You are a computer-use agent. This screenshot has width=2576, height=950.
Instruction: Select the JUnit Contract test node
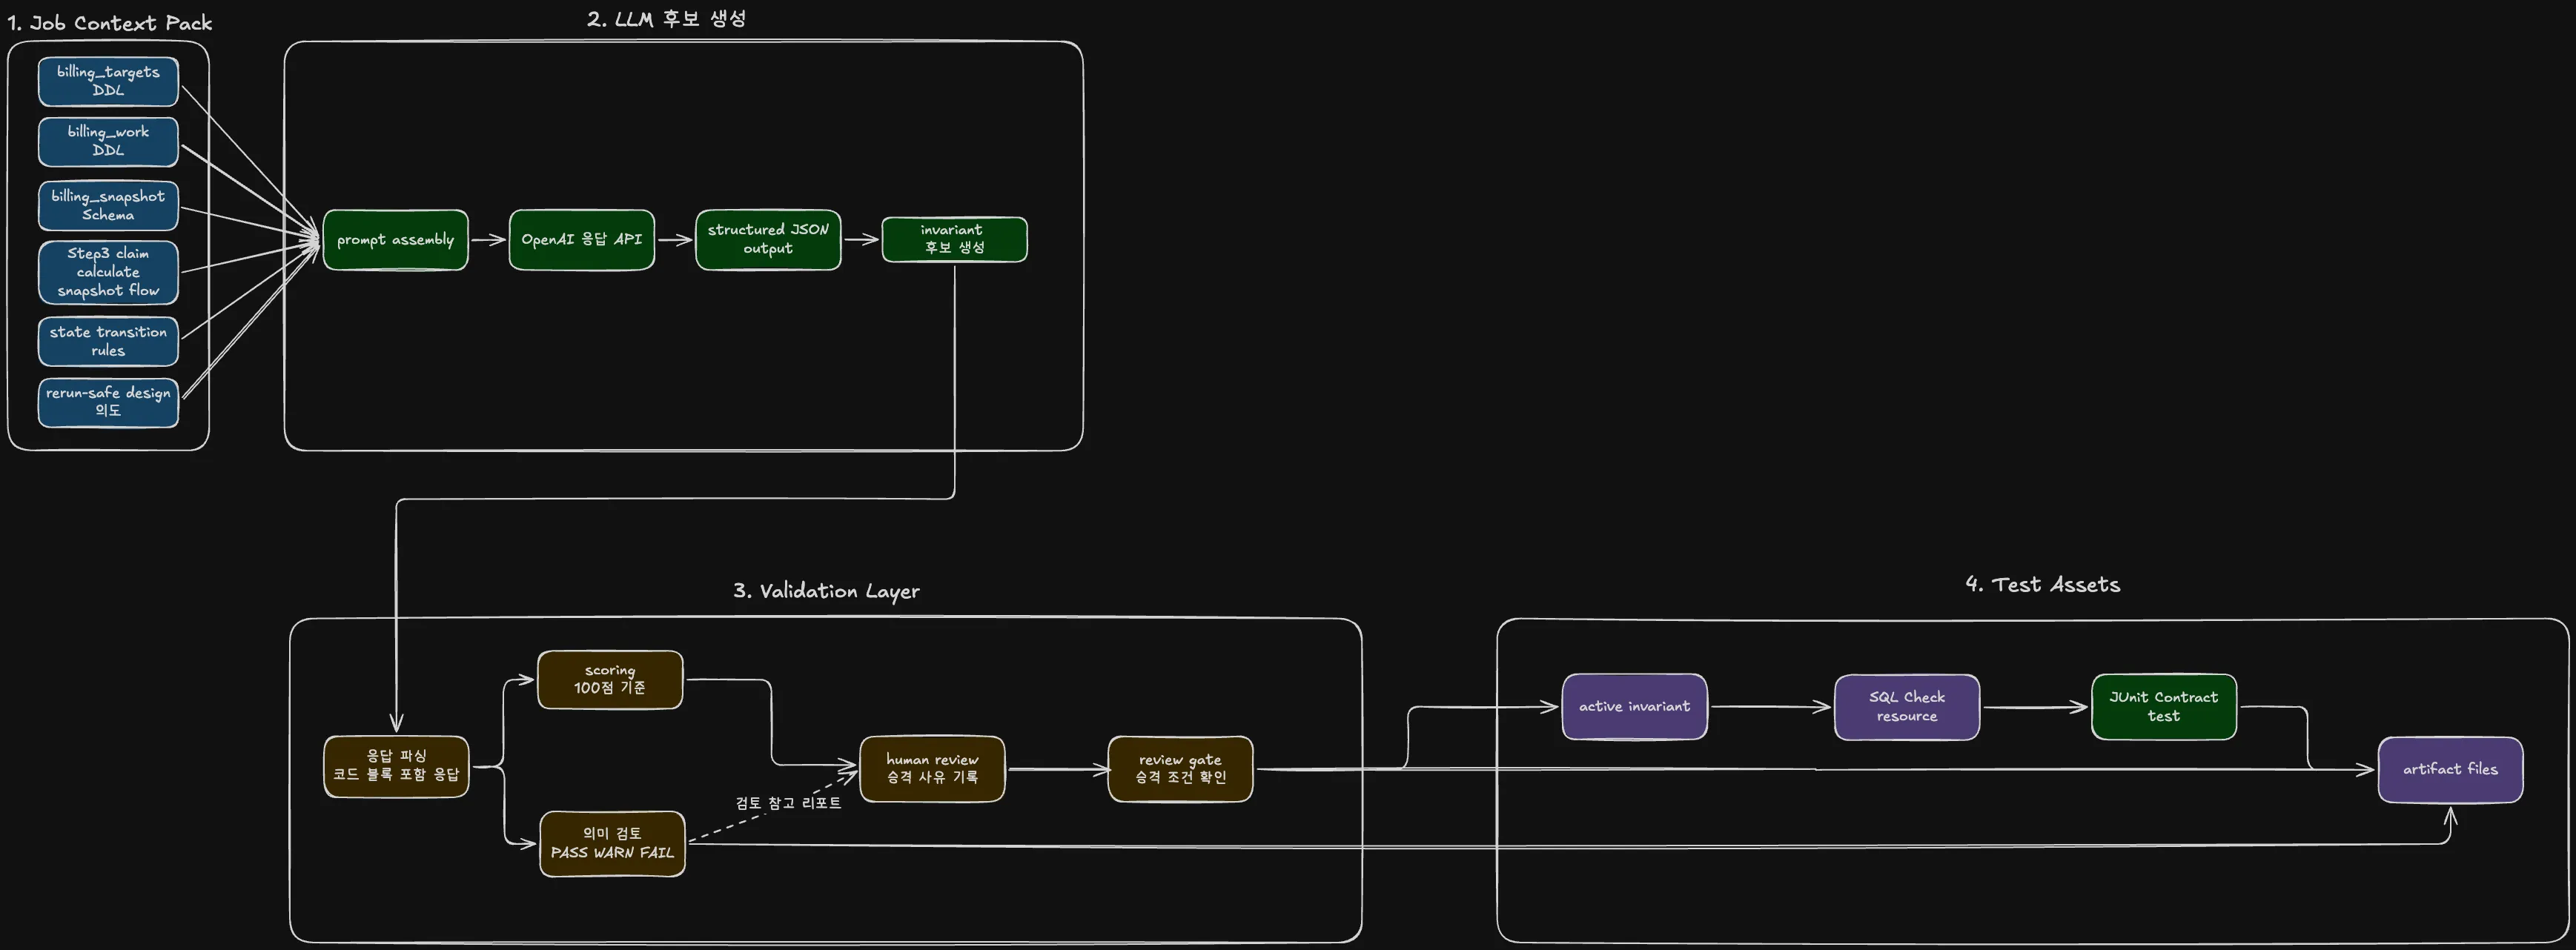(2164, 707)
